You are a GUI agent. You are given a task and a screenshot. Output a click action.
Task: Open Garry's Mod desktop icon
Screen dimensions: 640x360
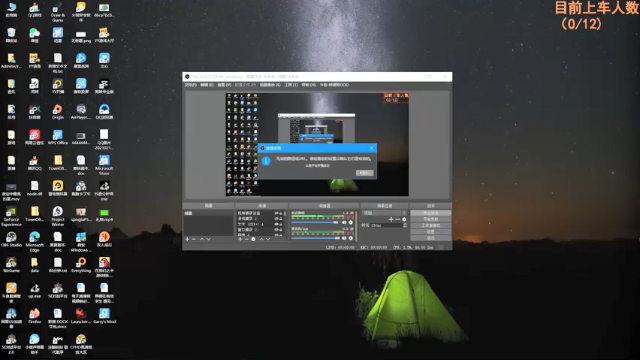point(104,316)
